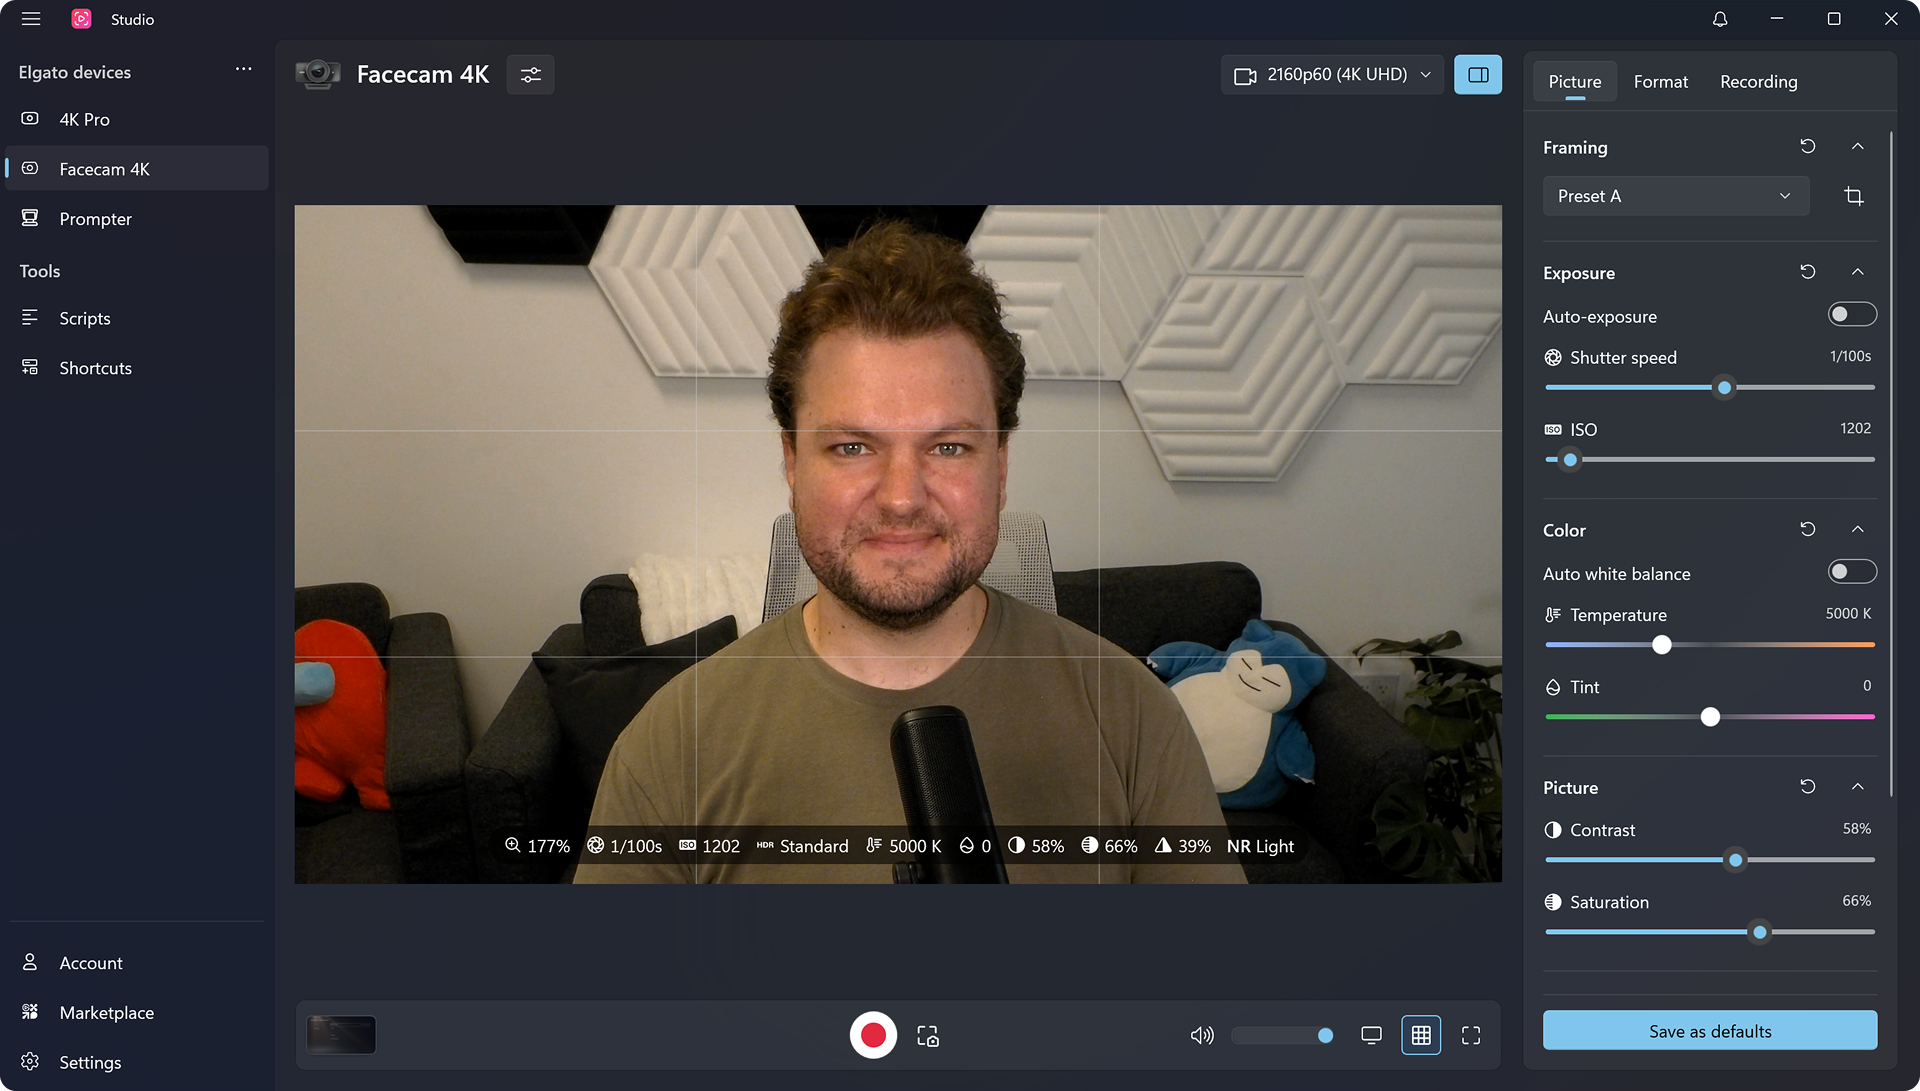1920x1091 pixels.
Task: Enter fullscreen preview mode
Action: 1471,1035
